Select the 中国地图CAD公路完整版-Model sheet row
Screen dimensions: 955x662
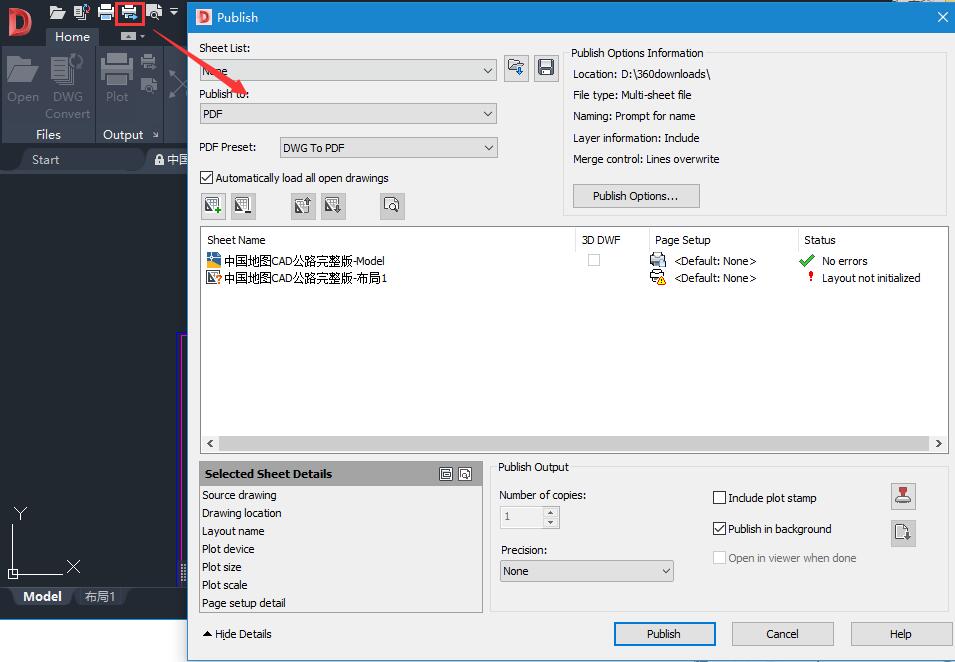click(x=296, y=261)
